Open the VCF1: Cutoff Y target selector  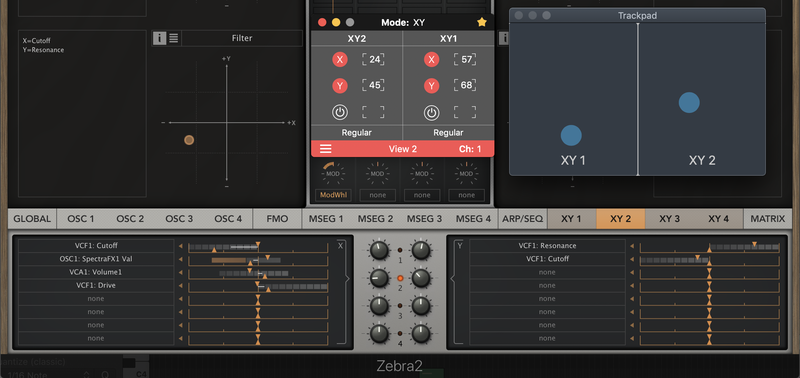point(547,259)
